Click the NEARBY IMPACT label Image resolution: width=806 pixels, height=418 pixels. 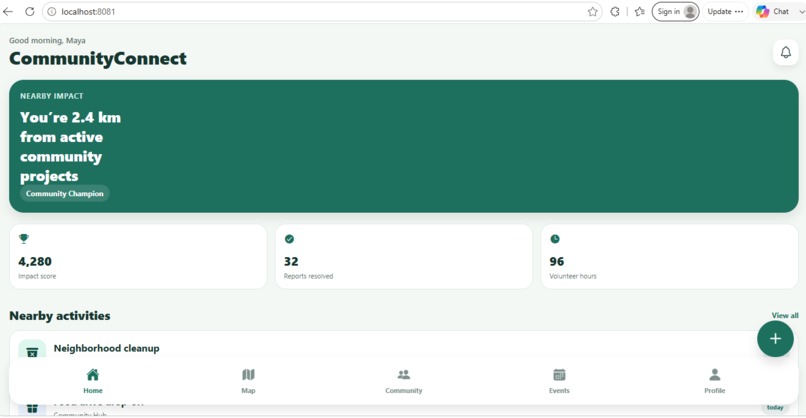[51, 96]
